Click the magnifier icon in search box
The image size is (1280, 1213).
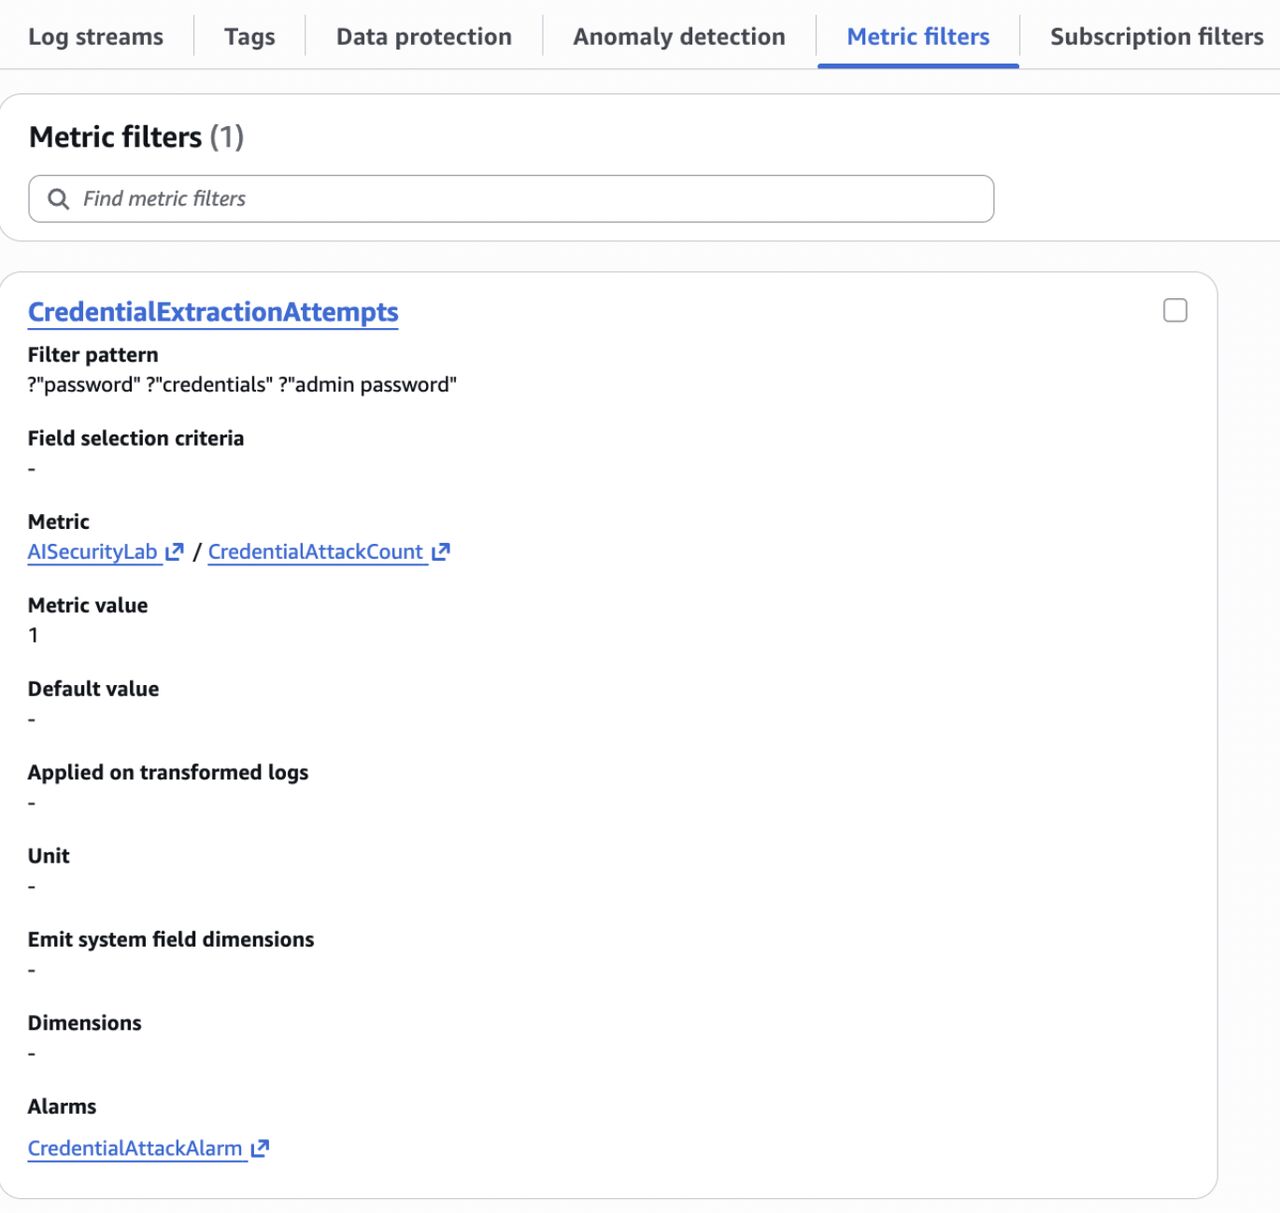pyautogui.click(x=59, y=199)
